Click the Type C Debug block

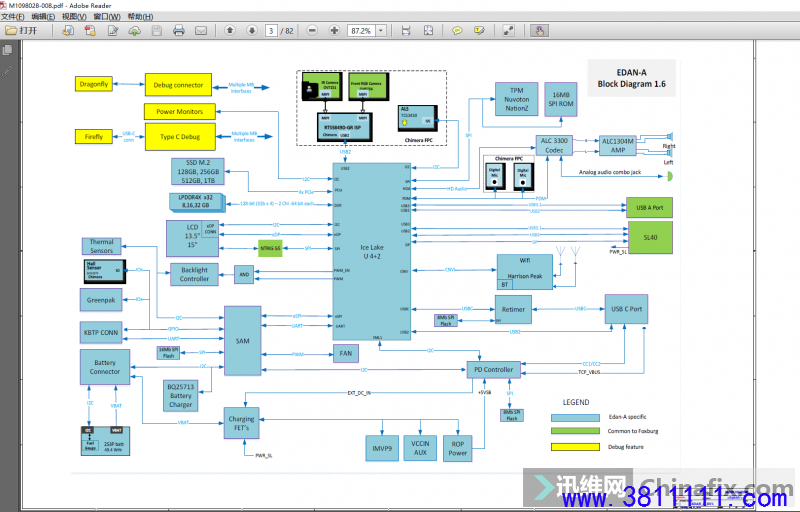pyautogui.click(x=180, y=137)
